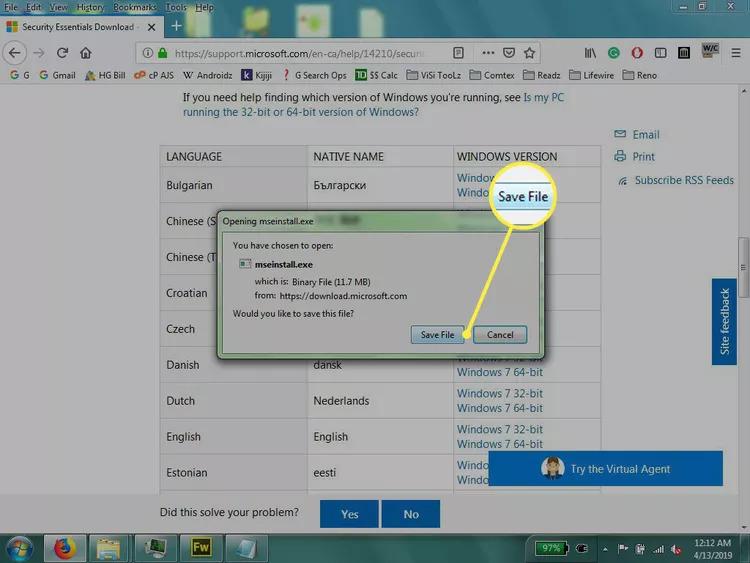Toggle the sidebar icon in toolbar
The image size is (750, 563).
(x=661, y=53)
